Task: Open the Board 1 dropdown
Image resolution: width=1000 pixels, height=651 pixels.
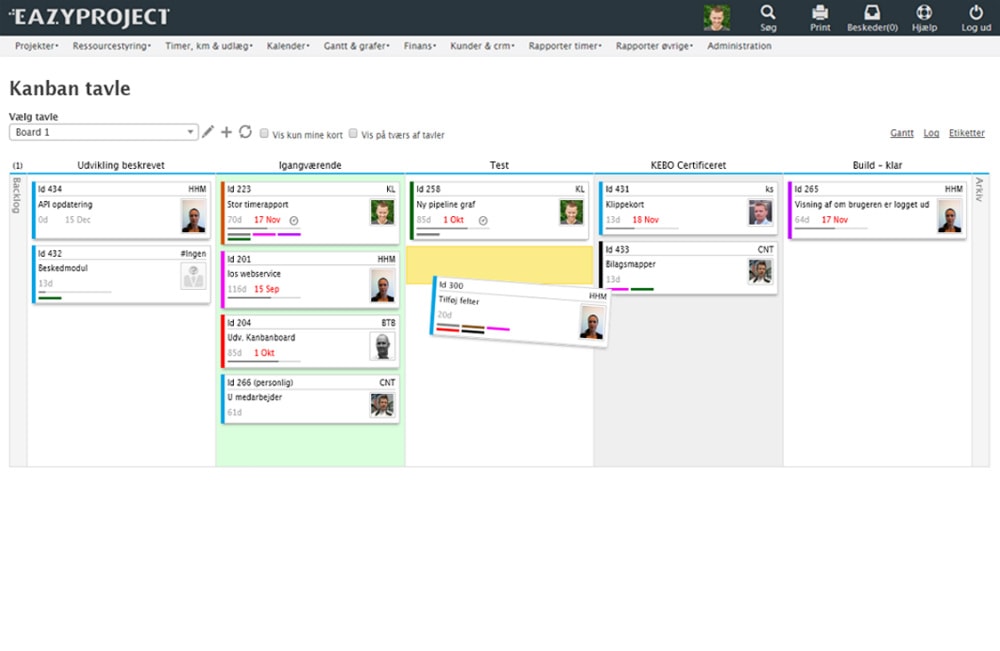Action: click(x=103, y=132)
